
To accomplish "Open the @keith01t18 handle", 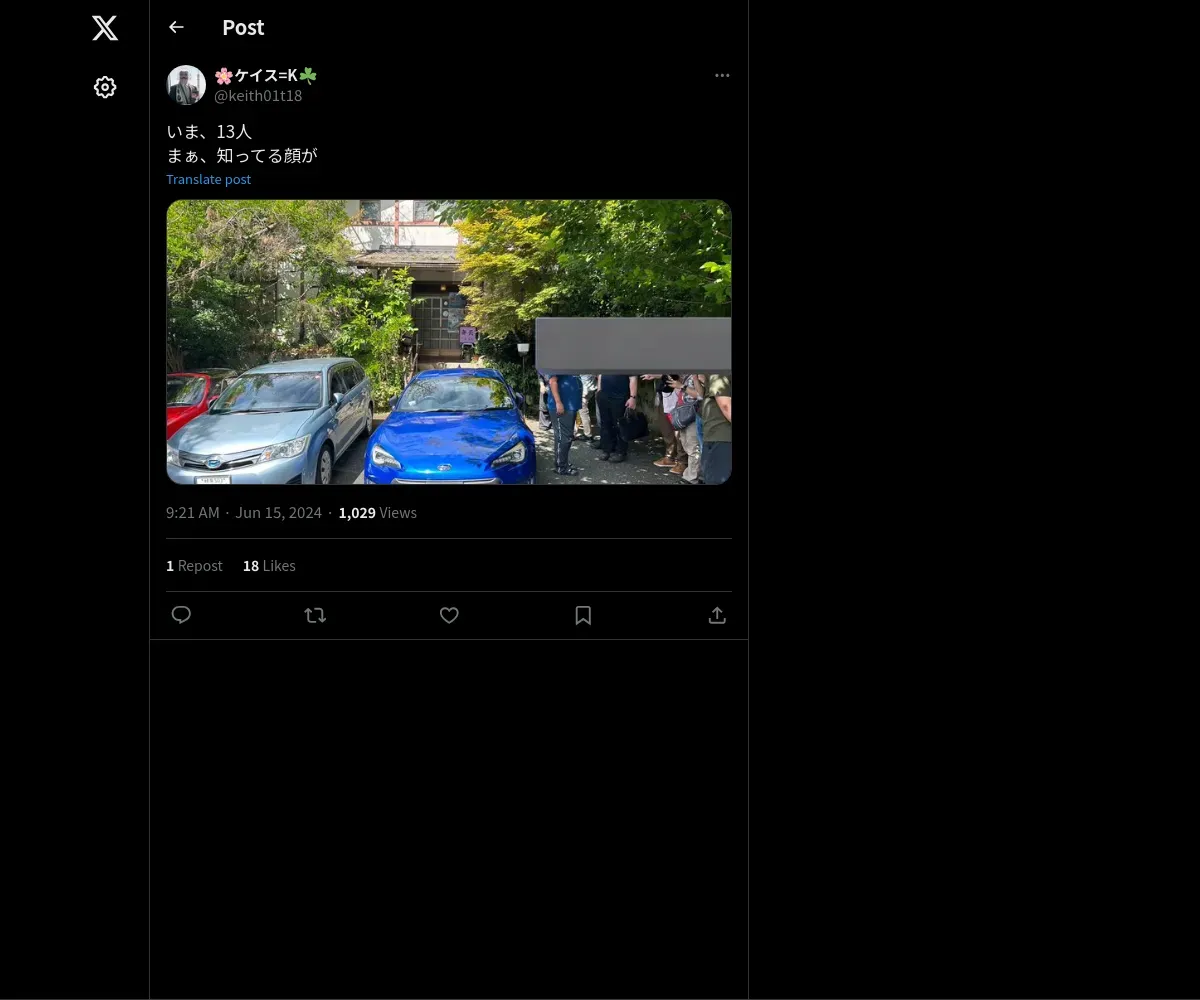I will tap(258, 96).
